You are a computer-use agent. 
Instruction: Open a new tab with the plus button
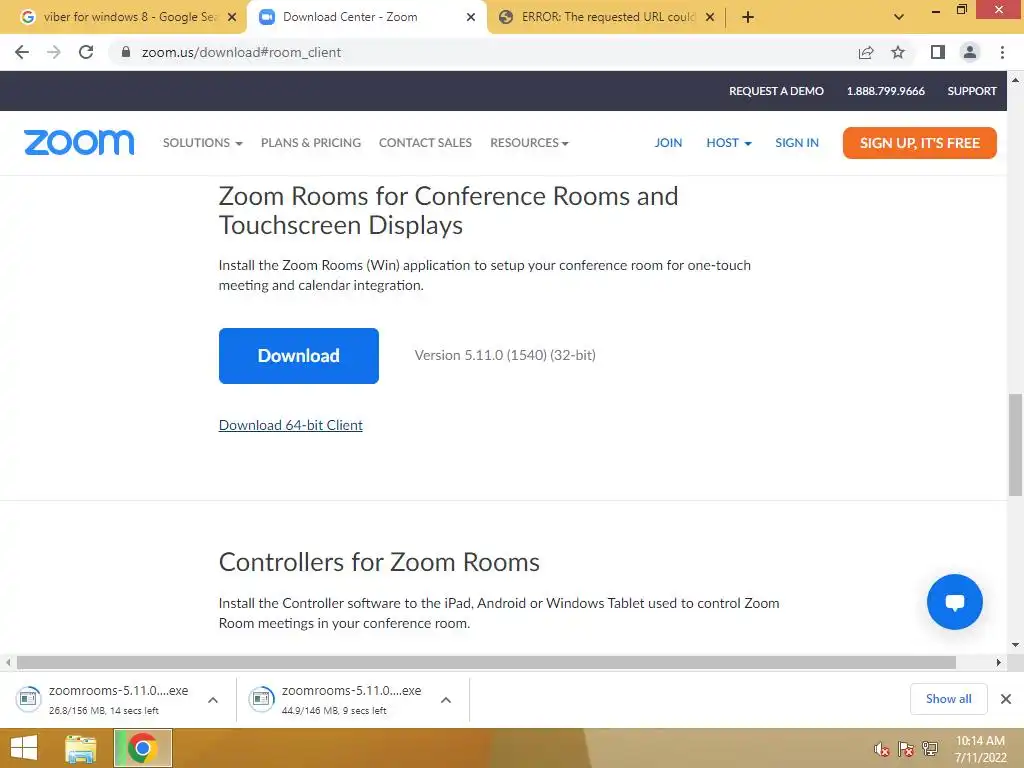748,17
